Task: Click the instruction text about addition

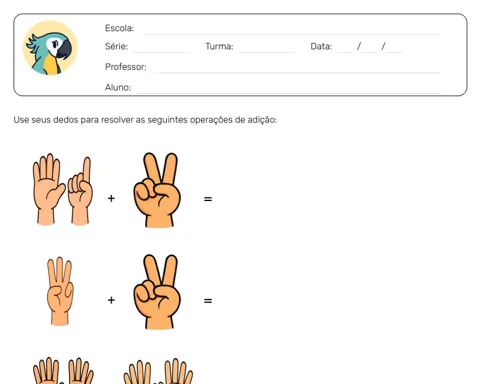Action: coord(145,120)
